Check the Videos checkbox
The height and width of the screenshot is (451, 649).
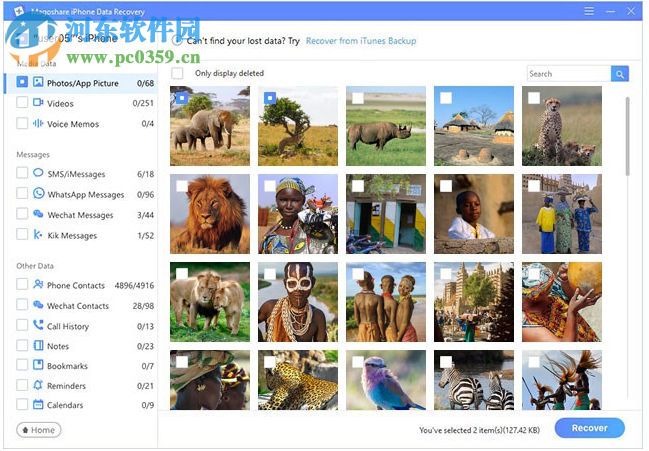[x=22, y=102]
